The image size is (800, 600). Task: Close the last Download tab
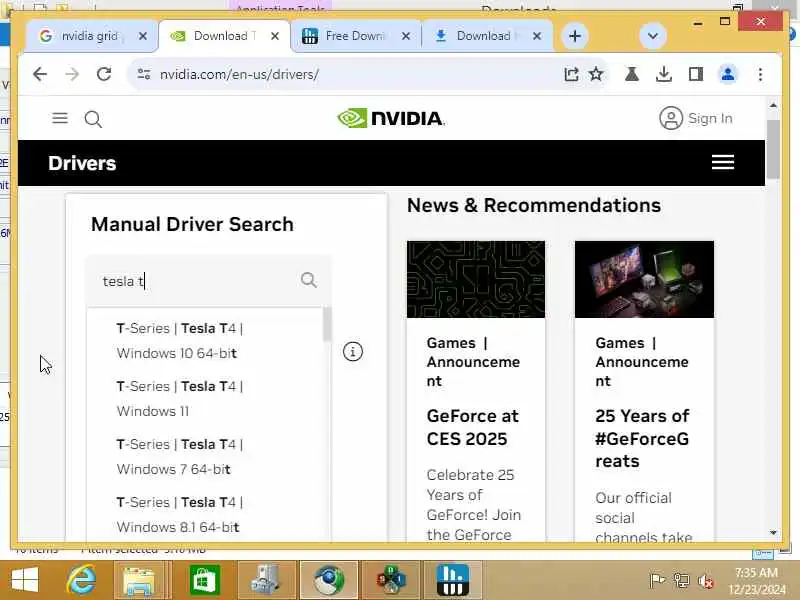(537, 36)
